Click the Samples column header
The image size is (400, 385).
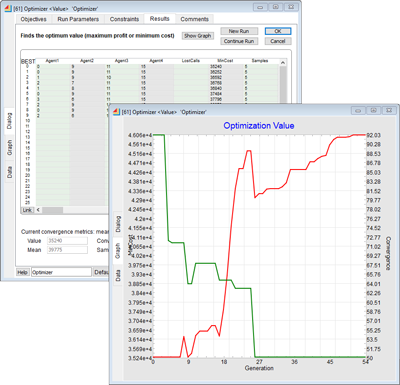(260, 61)
